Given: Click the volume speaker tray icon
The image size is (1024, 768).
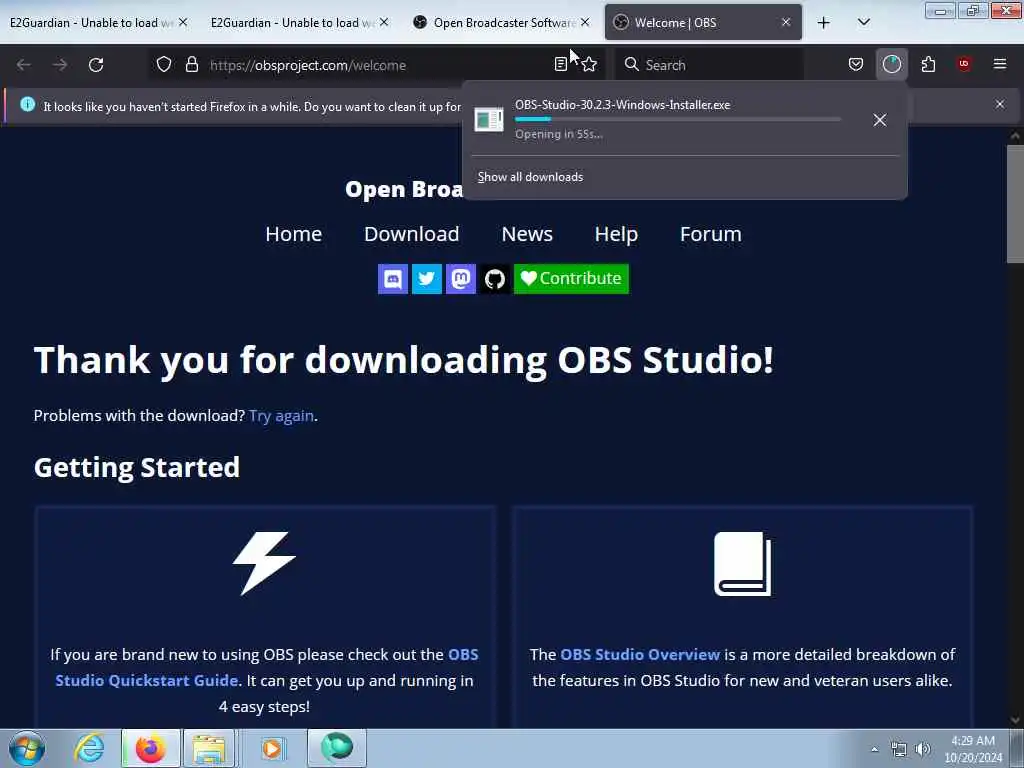Looking at the screenshot, I should tap(922, 749).
